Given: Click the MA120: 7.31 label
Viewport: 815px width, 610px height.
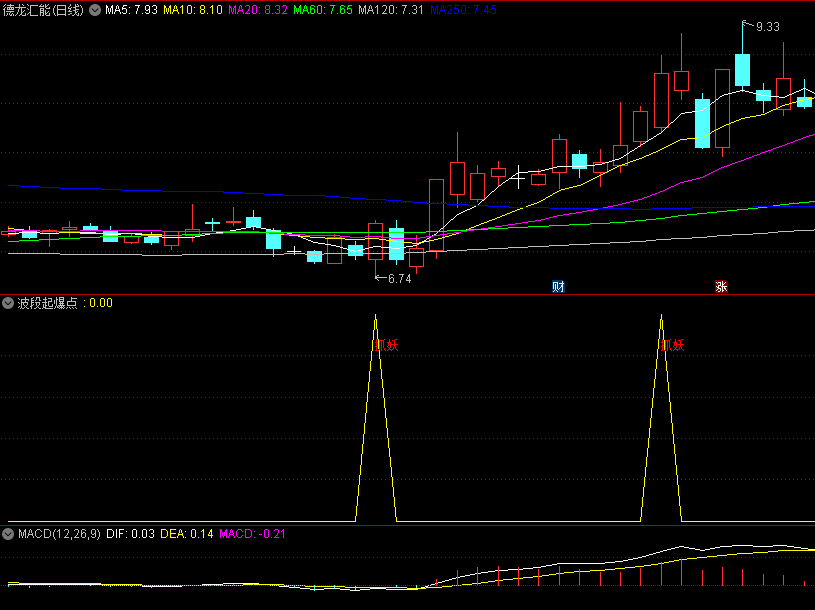Looking at the screenshot, I should [x=391, y=10].
